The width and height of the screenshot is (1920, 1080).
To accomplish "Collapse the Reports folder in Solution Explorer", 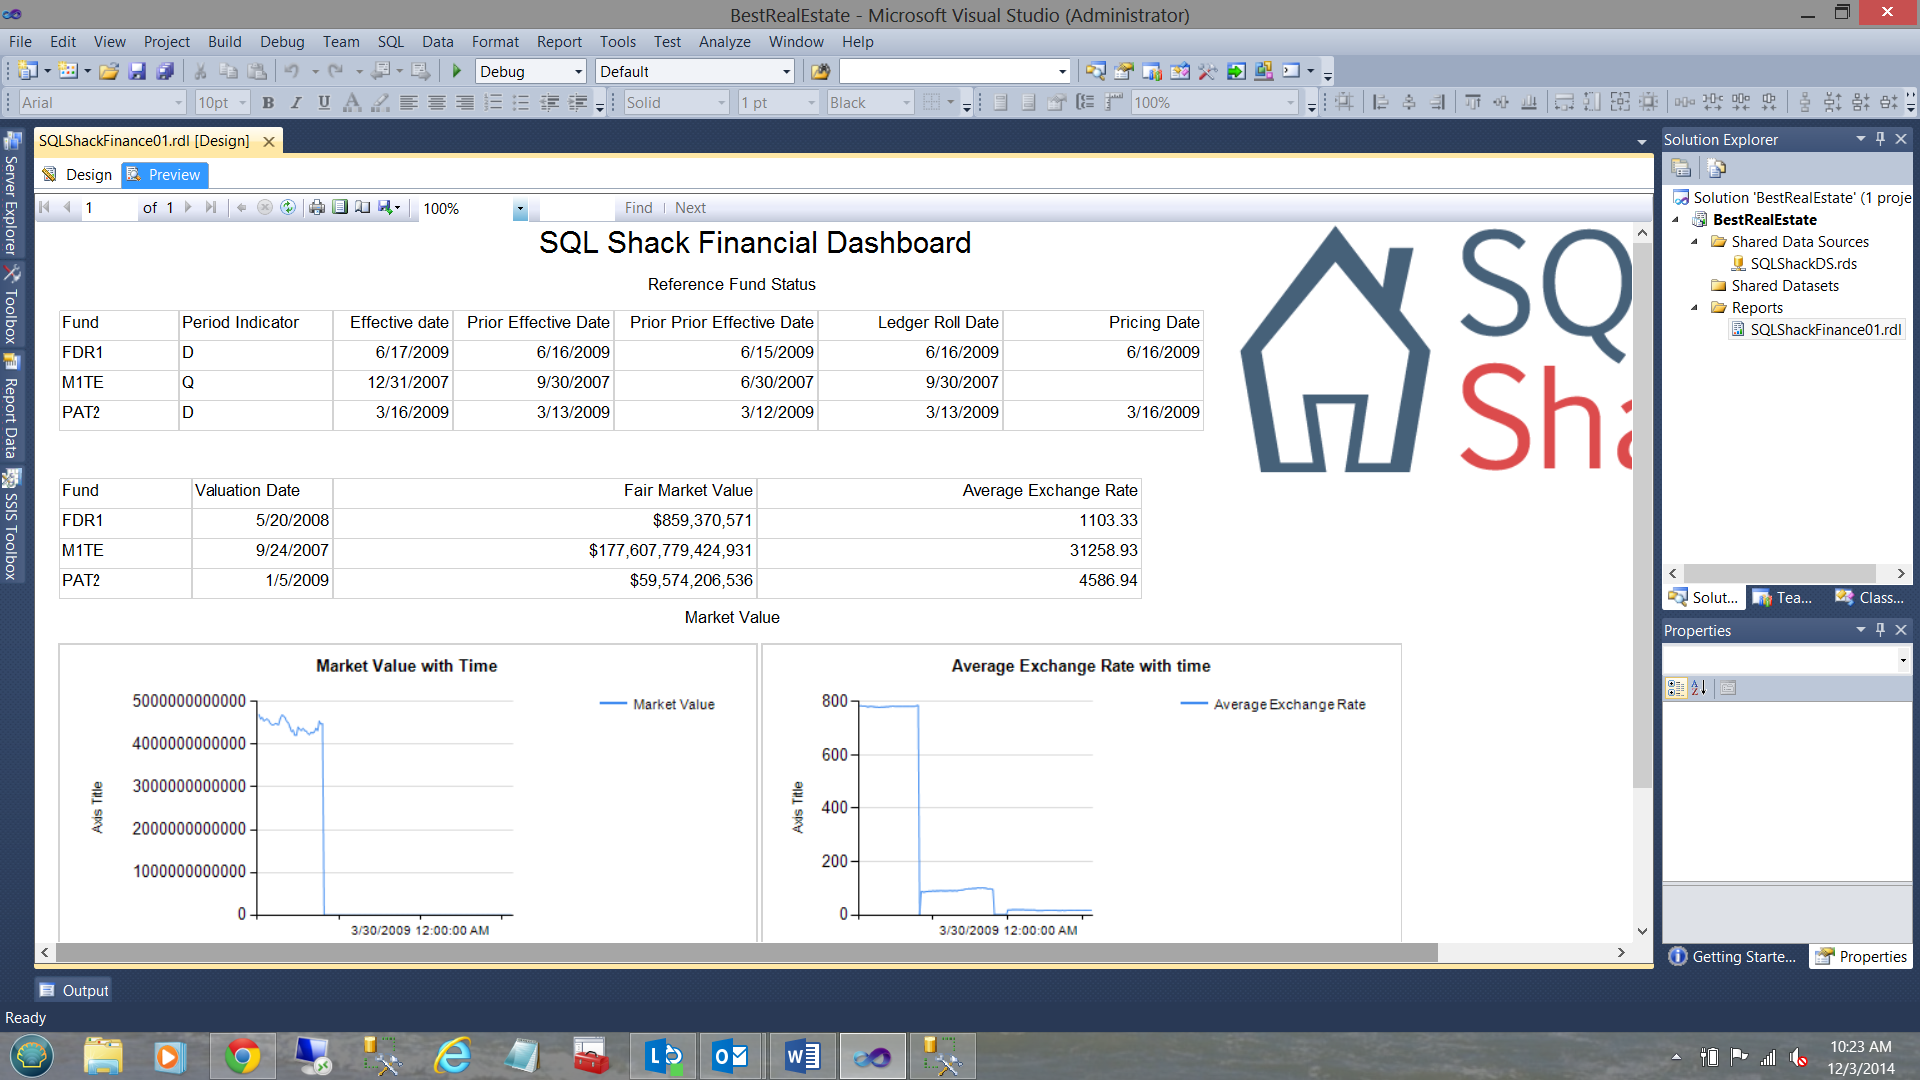I will (x=1695, y=307).
